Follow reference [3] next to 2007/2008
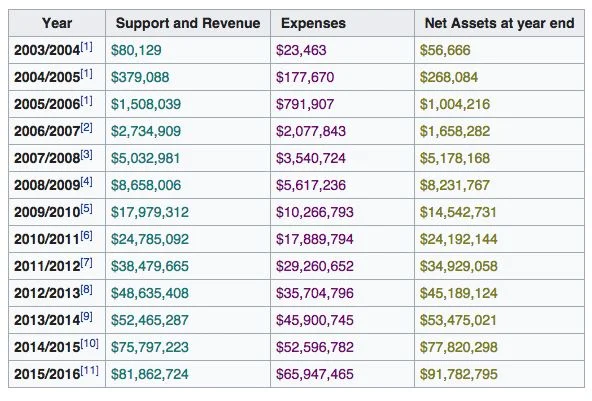 click(x=86, y=155)
